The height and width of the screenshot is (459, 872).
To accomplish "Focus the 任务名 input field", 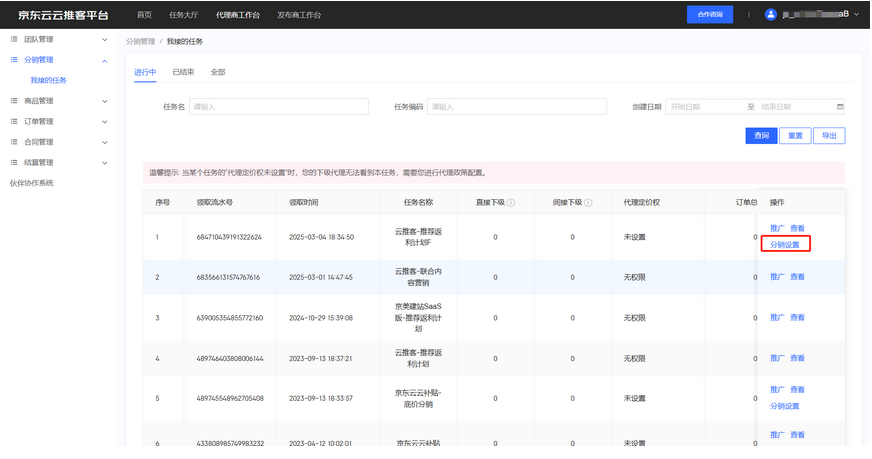I will [279, 107].
